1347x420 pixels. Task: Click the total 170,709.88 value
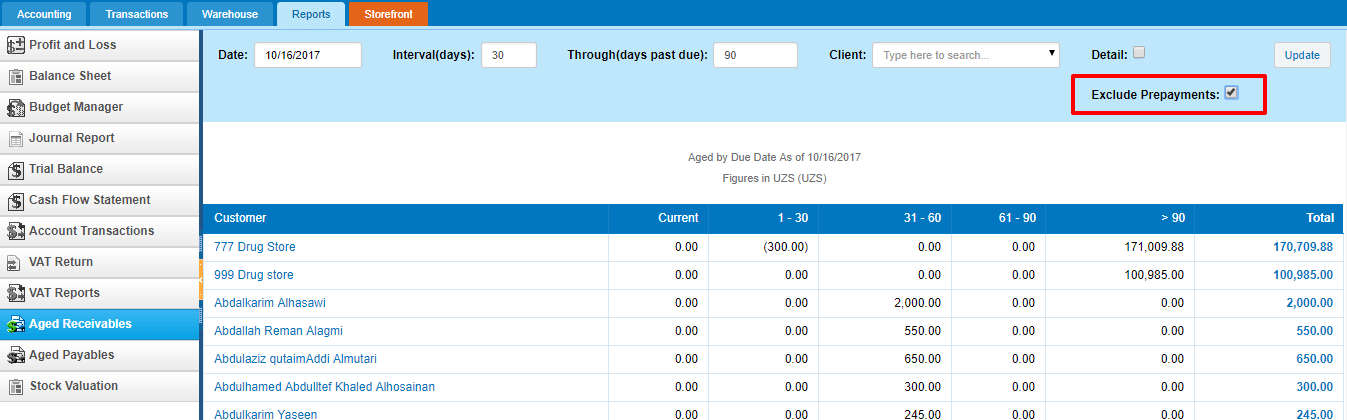pyautogui.click(x=1303, y=247)
